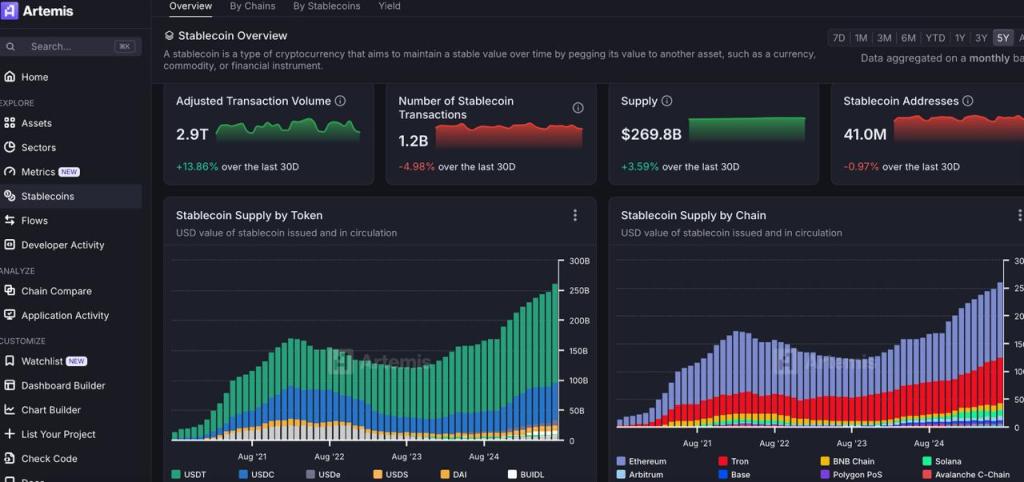This screenshot has height=482, width=1024.
Task: Open the Stablecoin Supply by Token options menu
Action: coord(575,215)
